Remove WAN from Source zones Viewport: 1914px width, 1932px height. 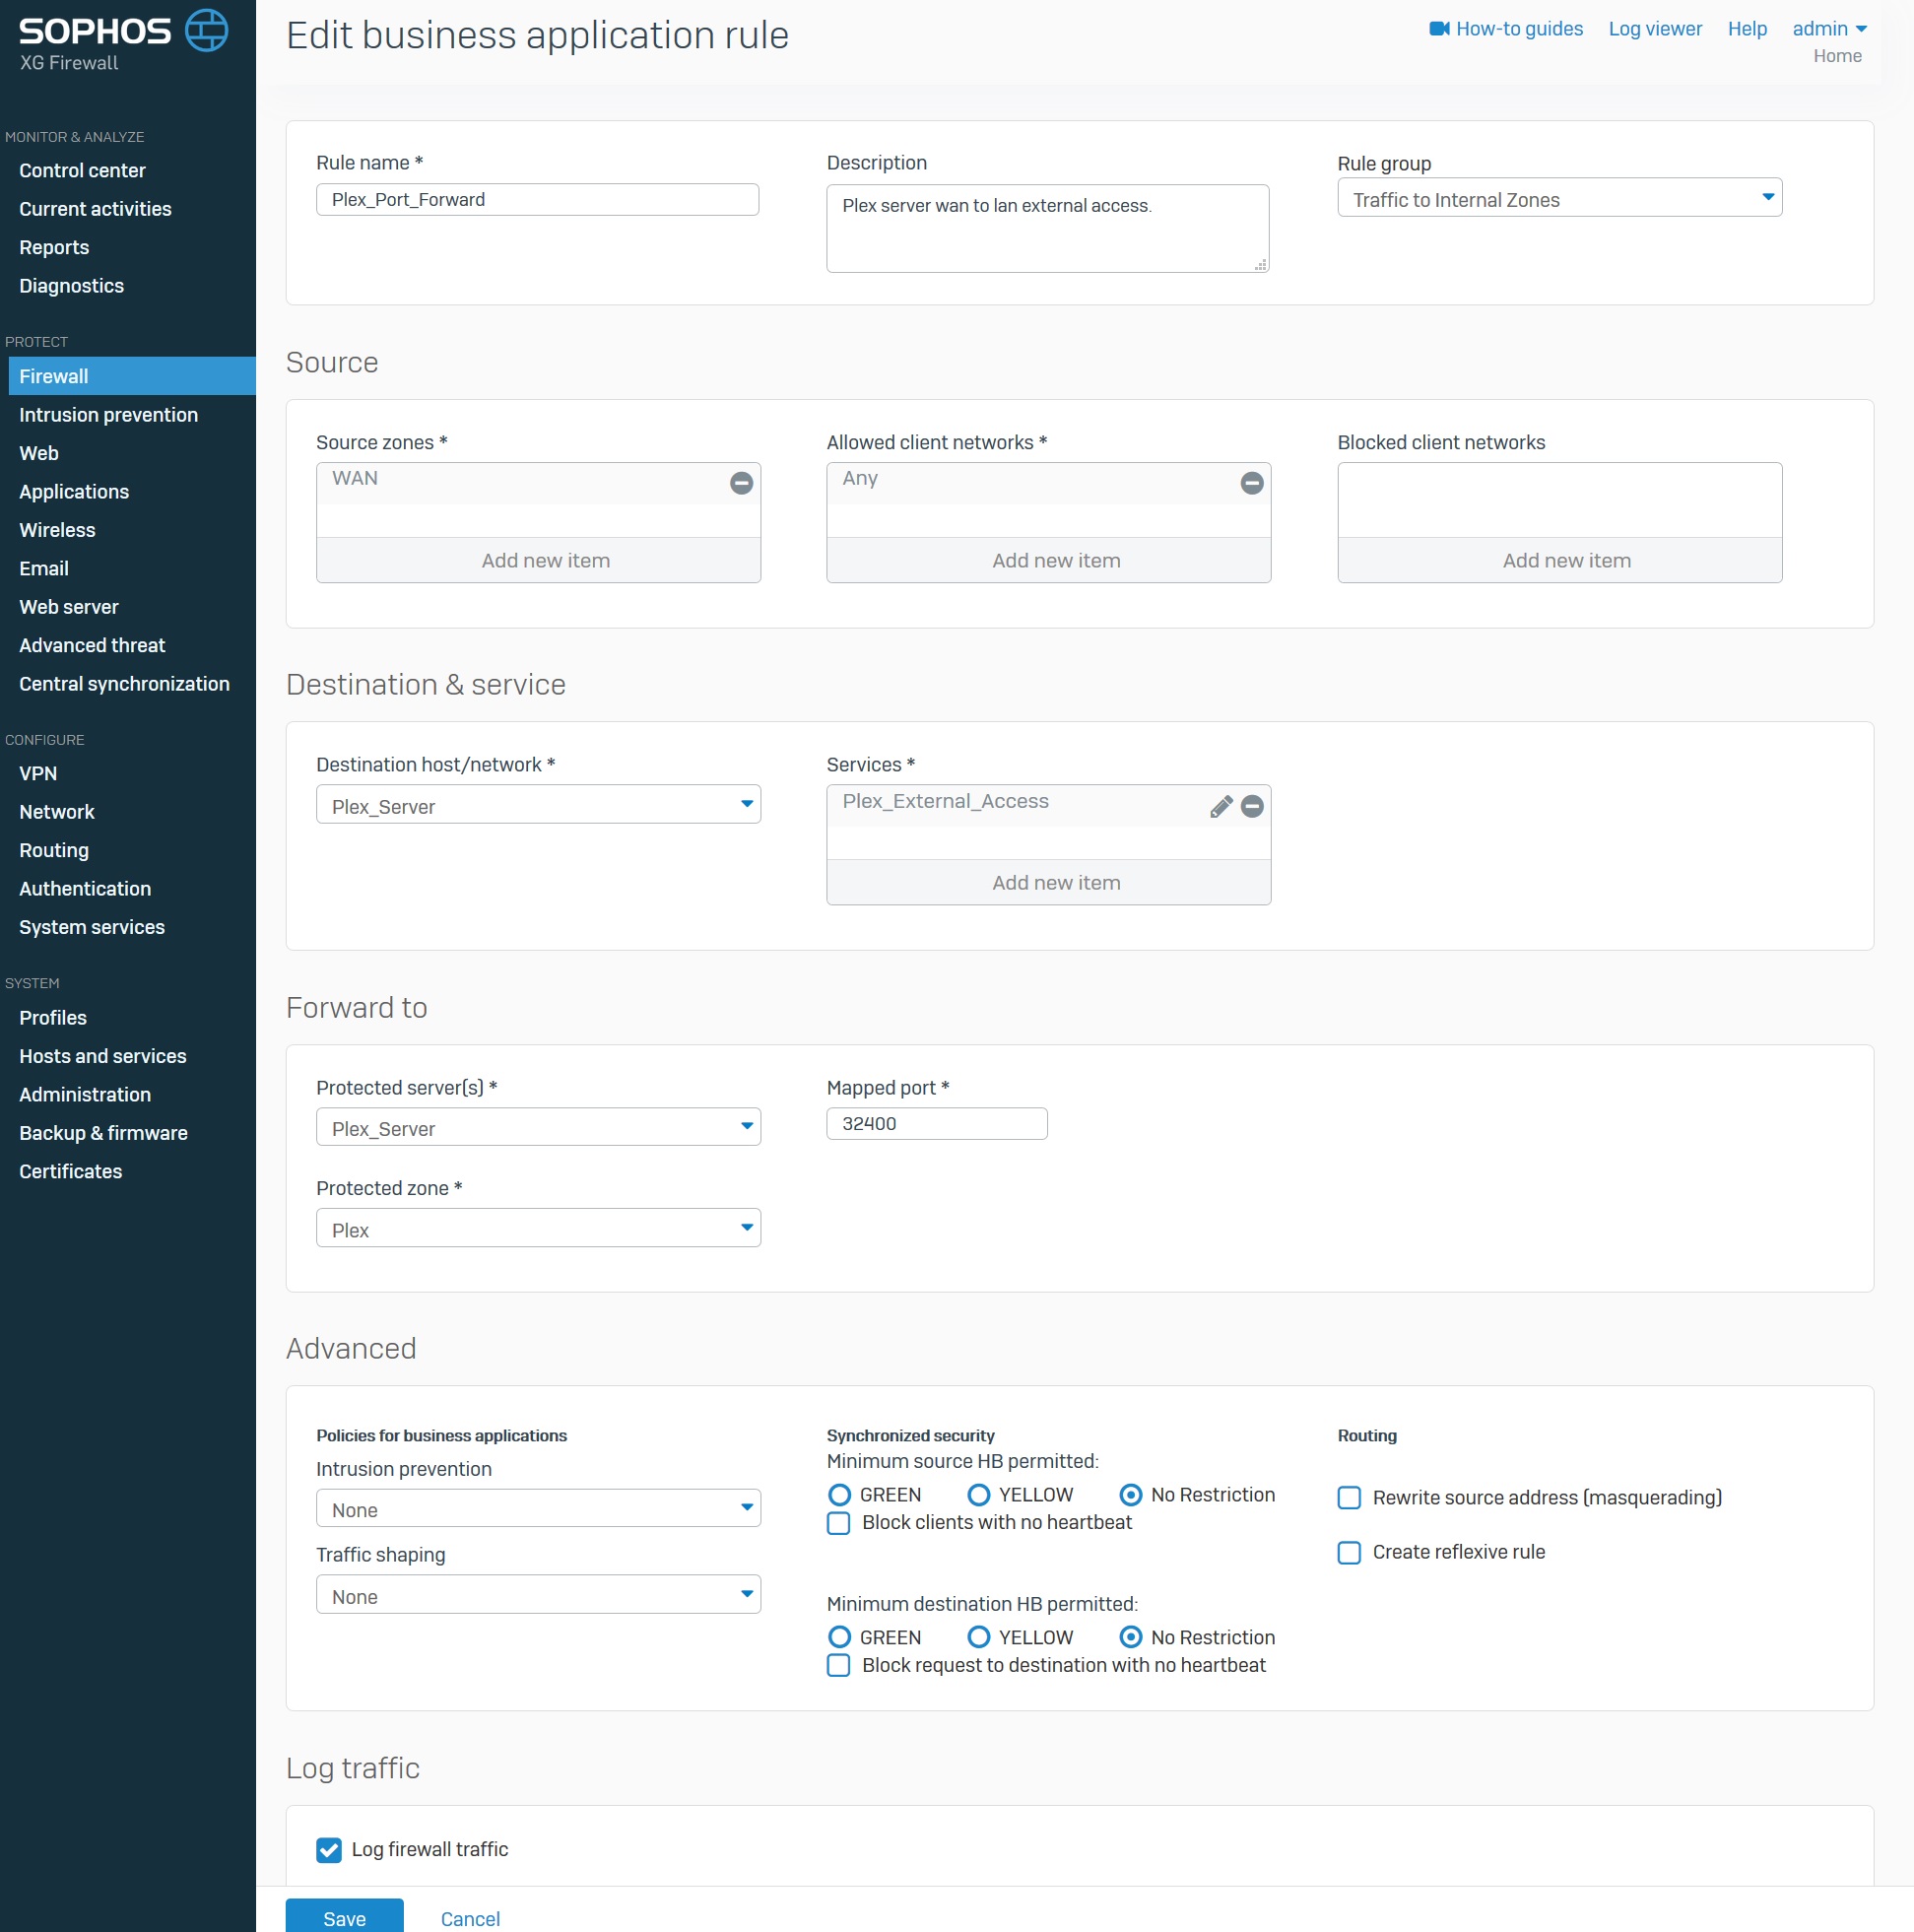741,483
